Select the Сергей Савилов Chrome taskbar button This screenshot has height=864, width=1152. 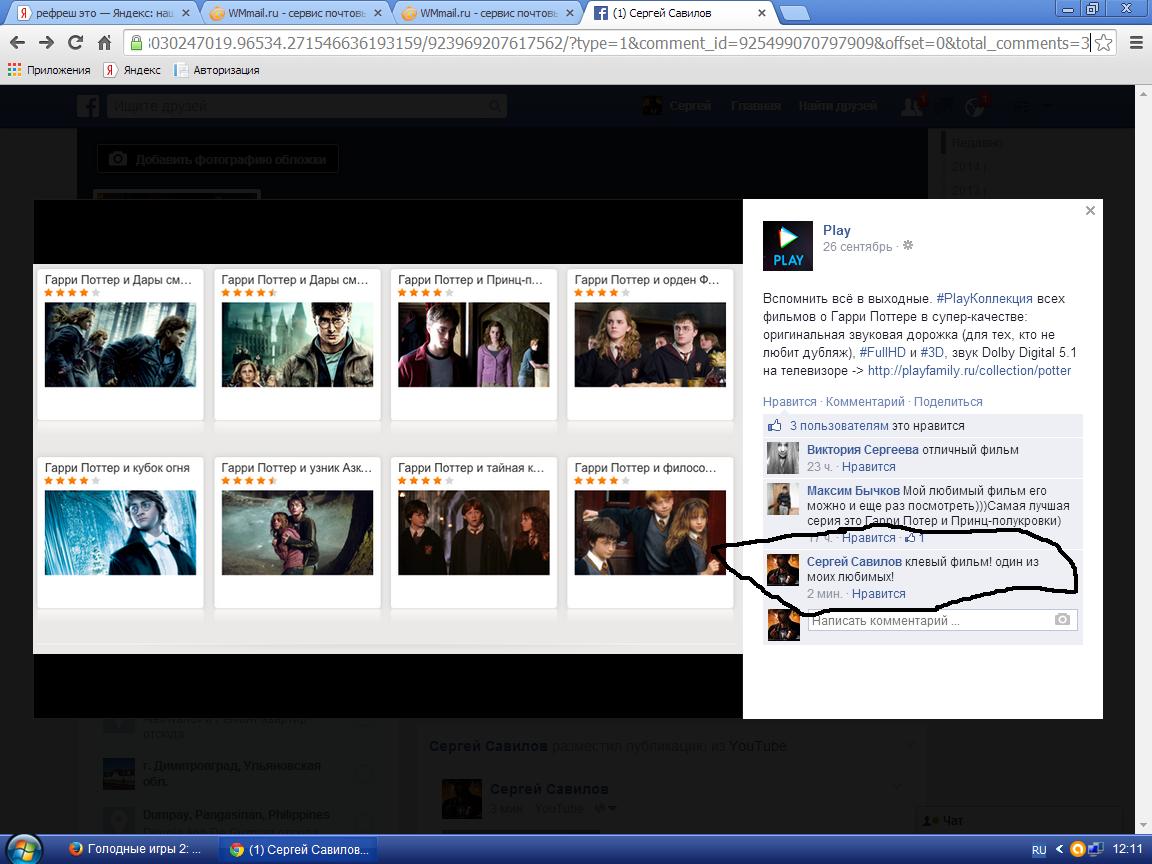coord(300,849)
